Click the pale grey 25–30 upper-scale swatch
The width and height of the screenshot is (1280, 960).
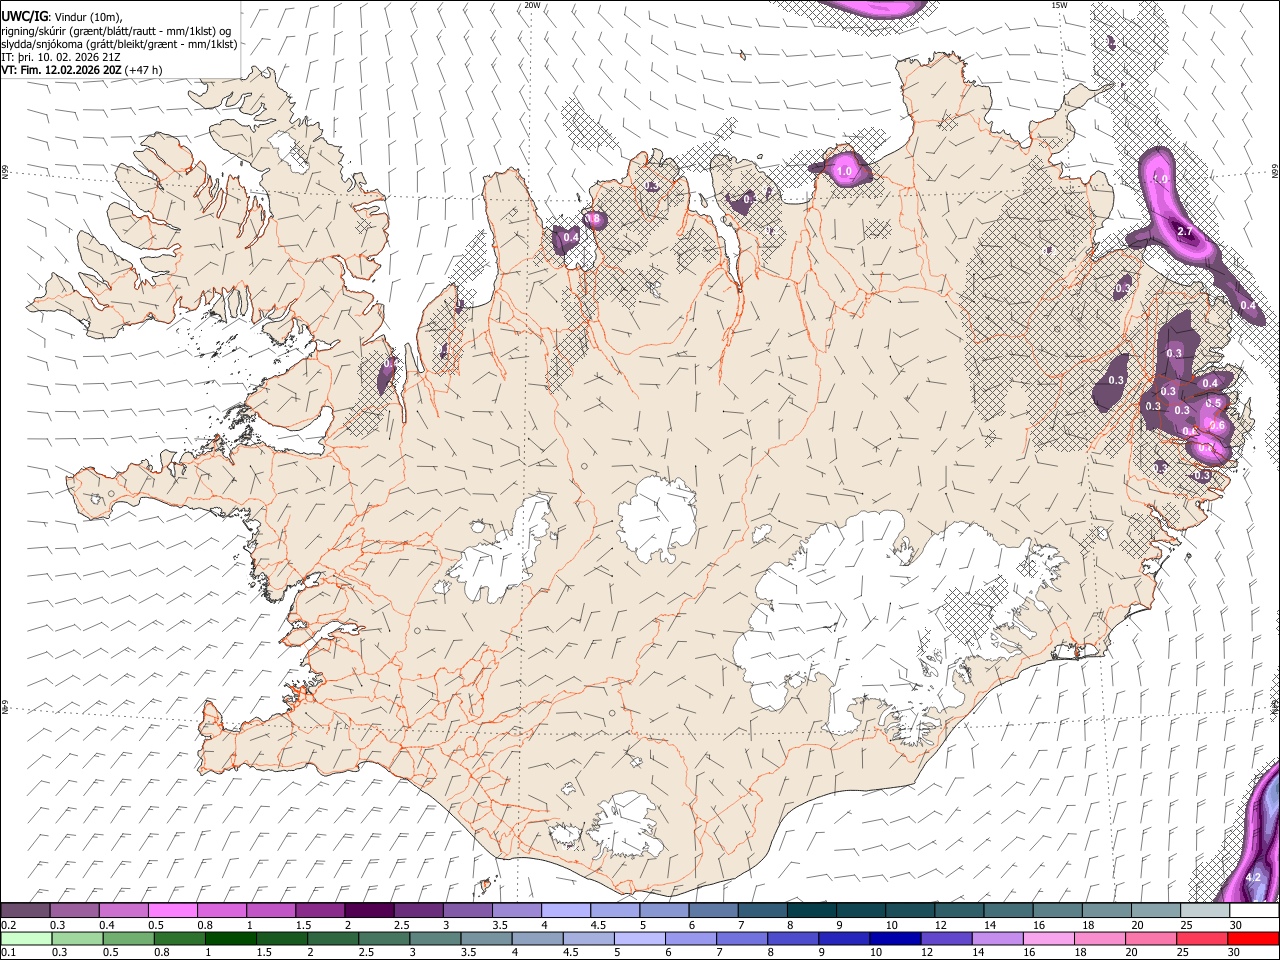point(1206,911)
